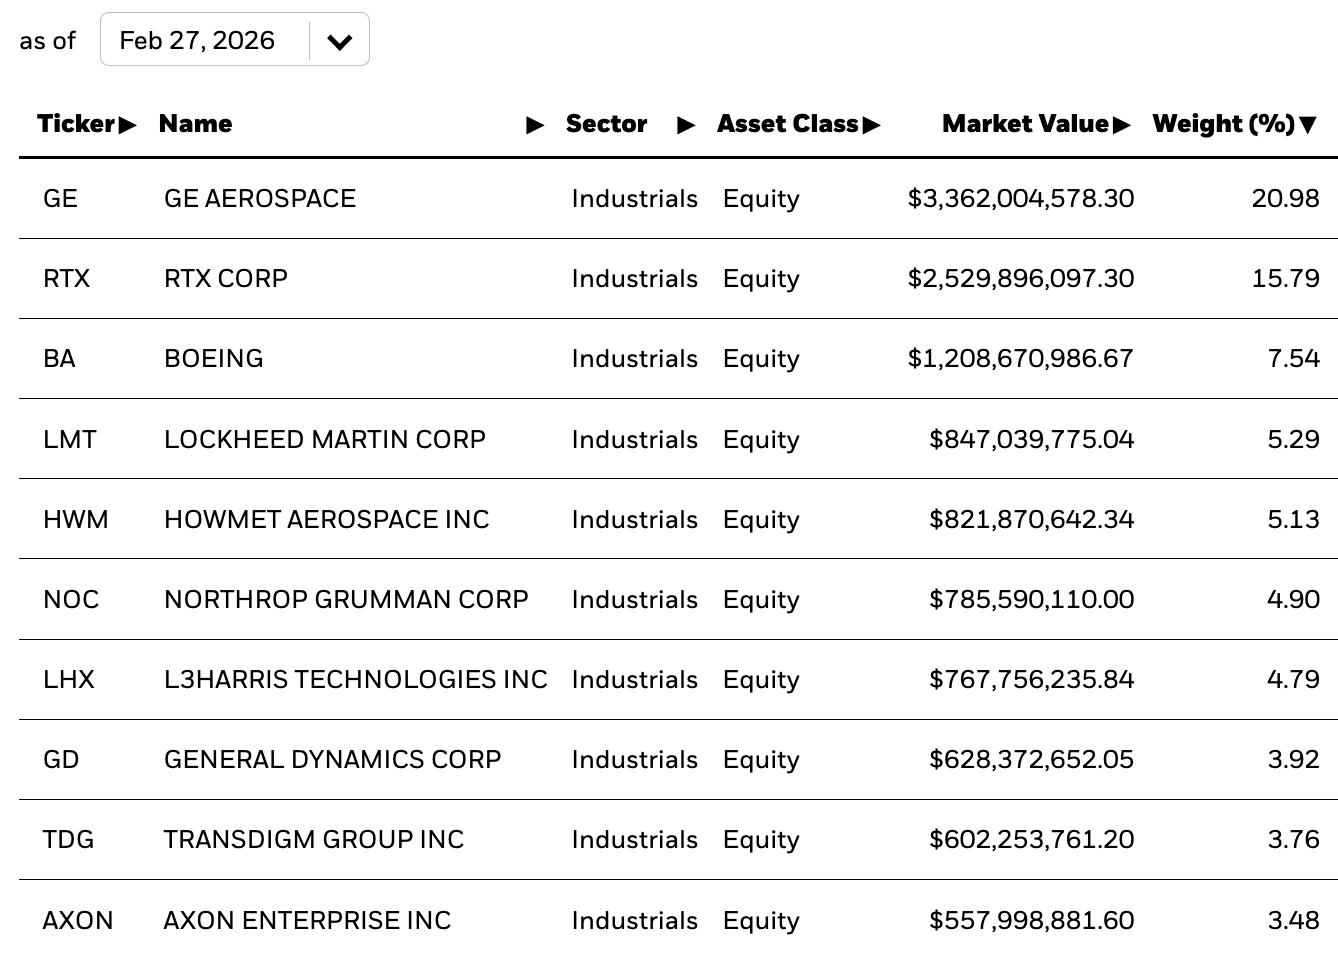Open the as-of date dropdown

pos(234,40)
